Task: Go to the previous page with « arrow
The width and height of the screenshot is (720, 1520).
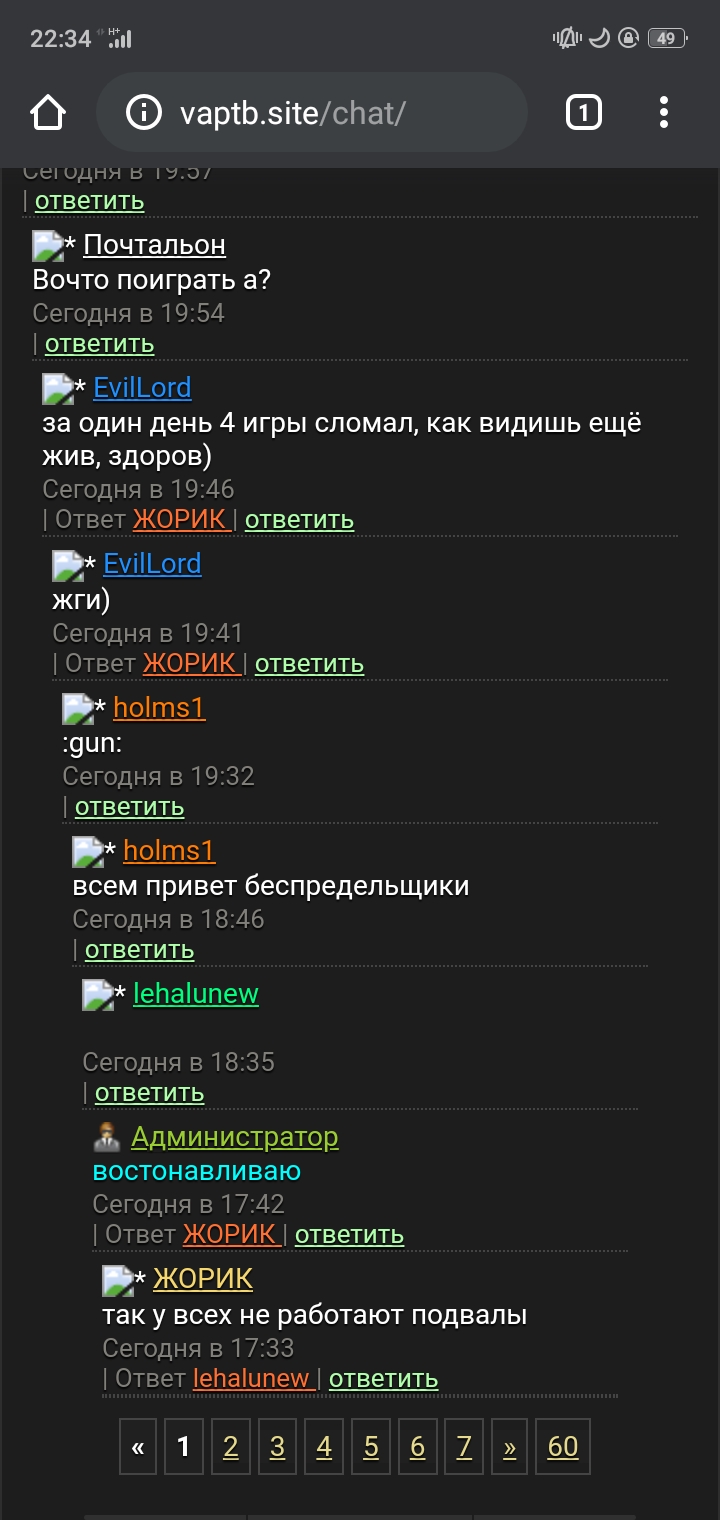Action: (138, 1446)
